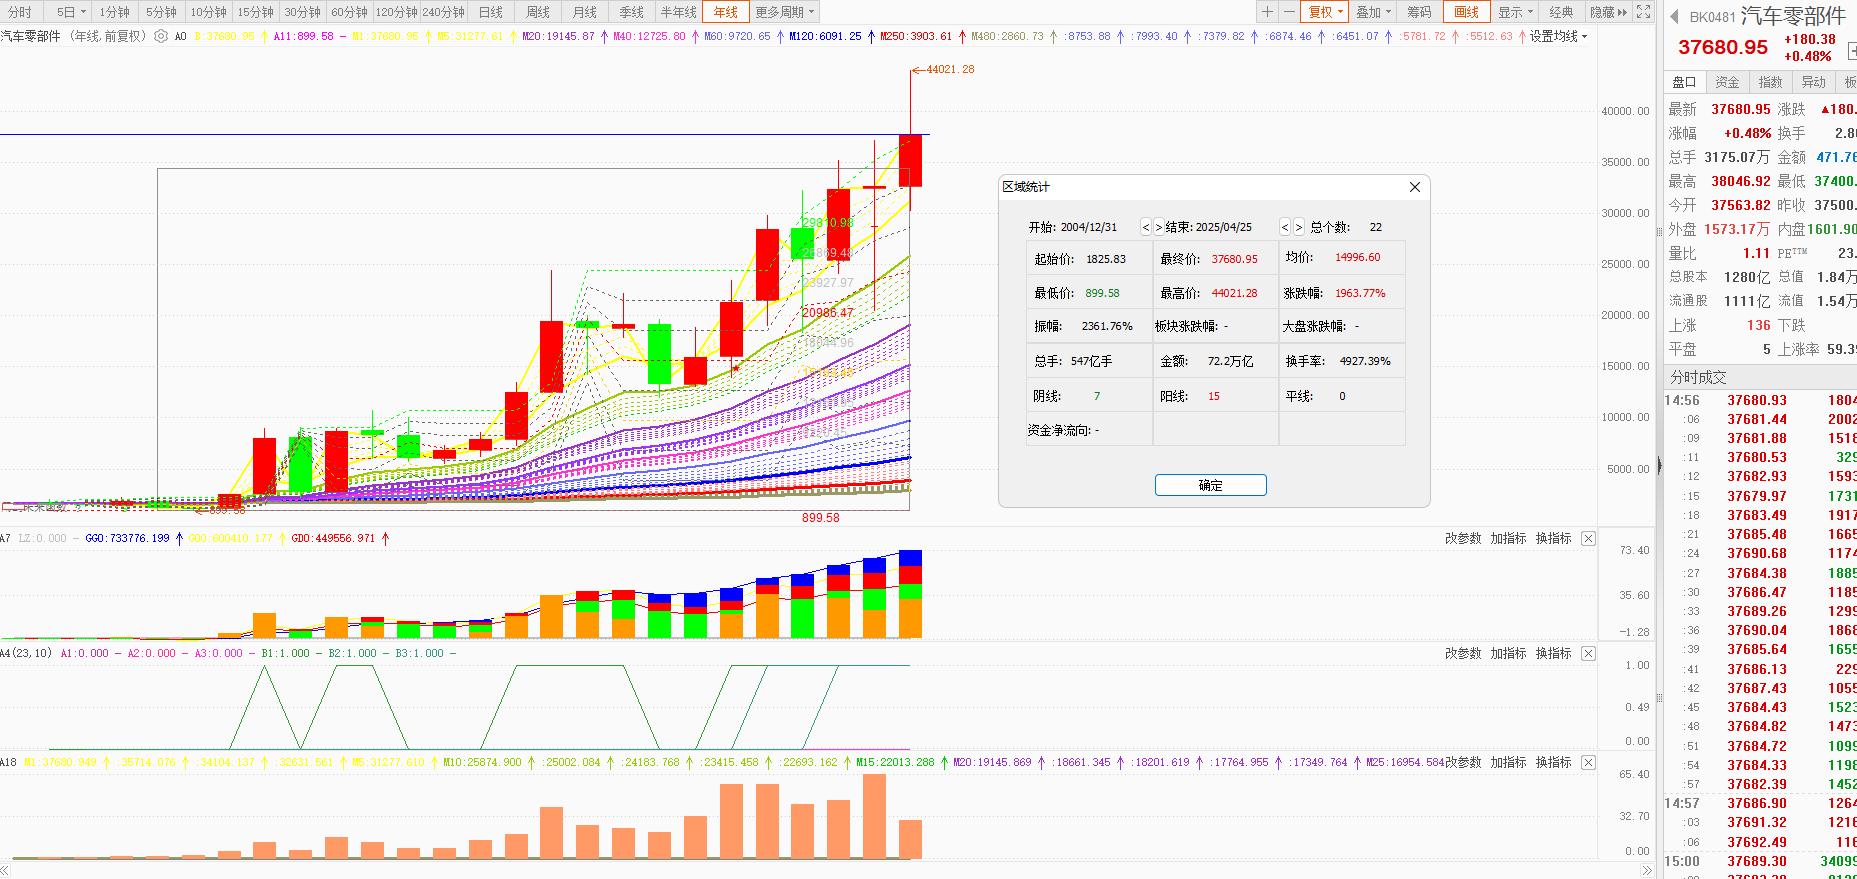The image size is (1857, 879).
Task: Click the zoom-in plus icon in the top toolbar
Action: tap(1267, 12)
